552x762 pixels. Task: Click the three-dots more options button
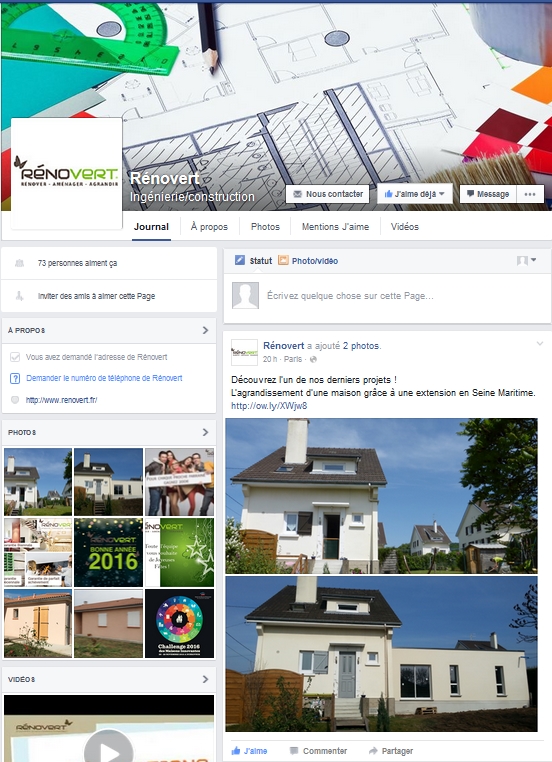[x=530, y=194]
